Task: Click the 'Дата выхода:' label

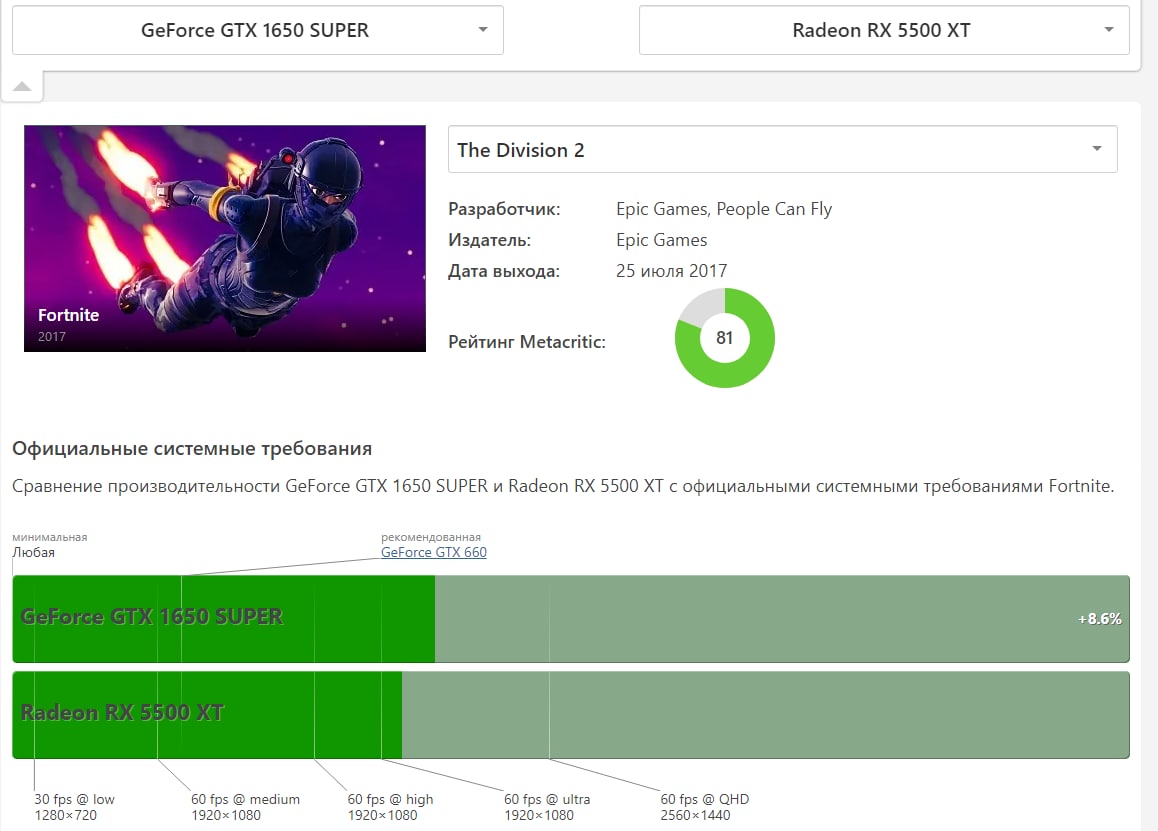Action: pos(504,271)
